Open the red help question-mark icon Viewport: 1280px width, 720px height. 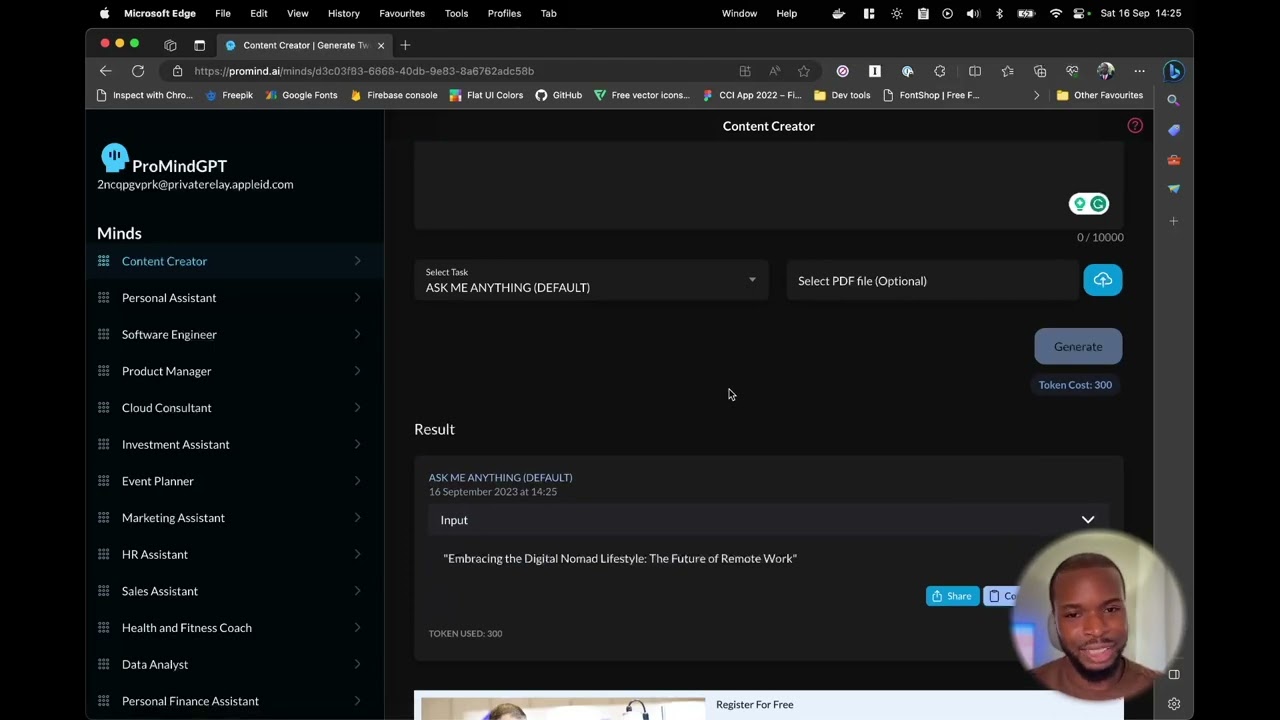(x=1134, y=125)
